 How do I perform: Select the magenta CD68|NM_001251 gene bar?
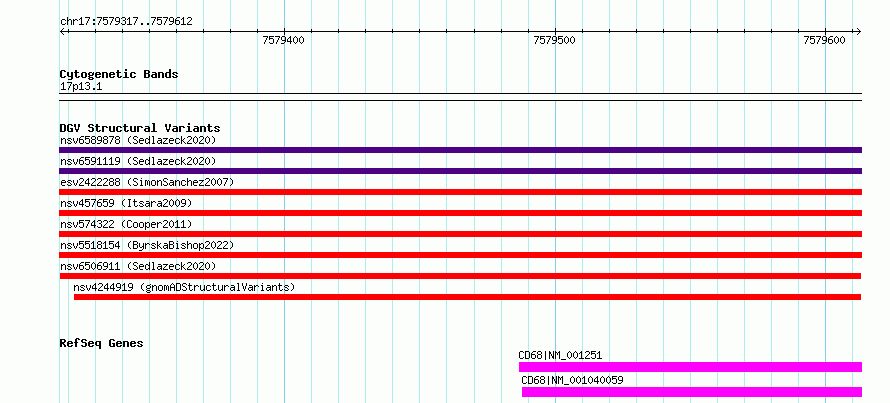tap(690, 367)
